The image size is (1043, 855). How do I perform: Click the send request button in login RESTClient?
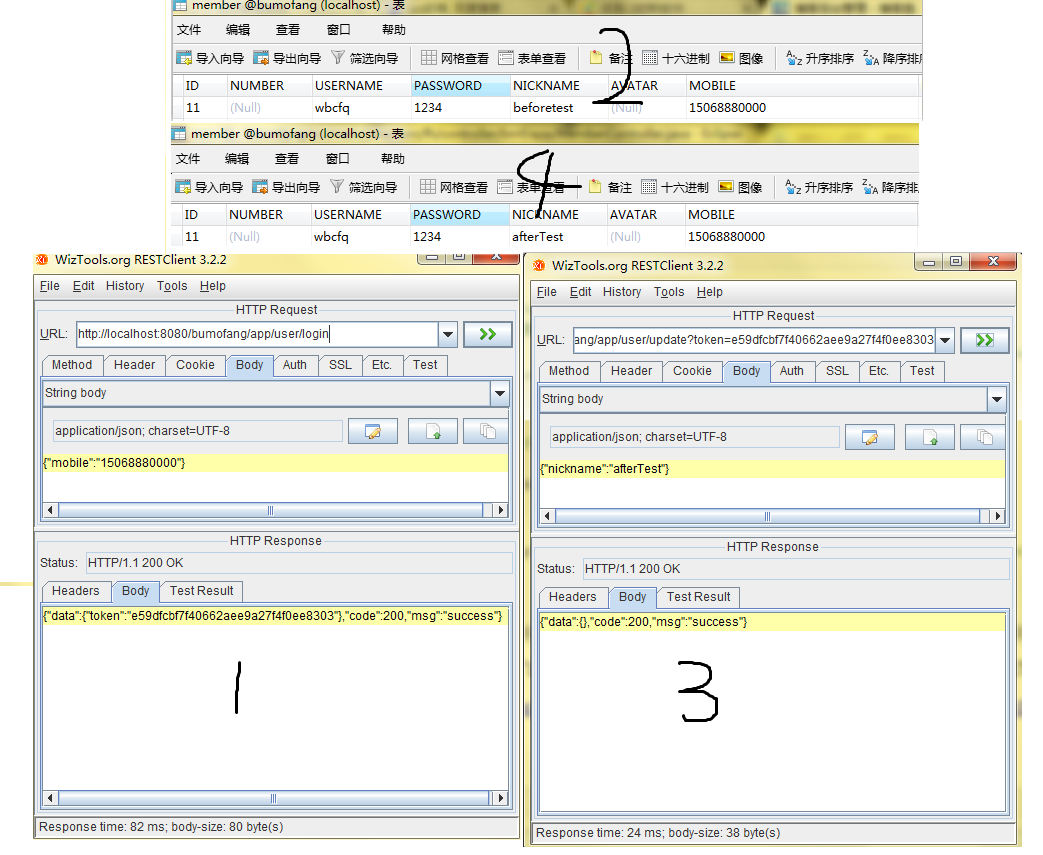click(x=488, y=334)
